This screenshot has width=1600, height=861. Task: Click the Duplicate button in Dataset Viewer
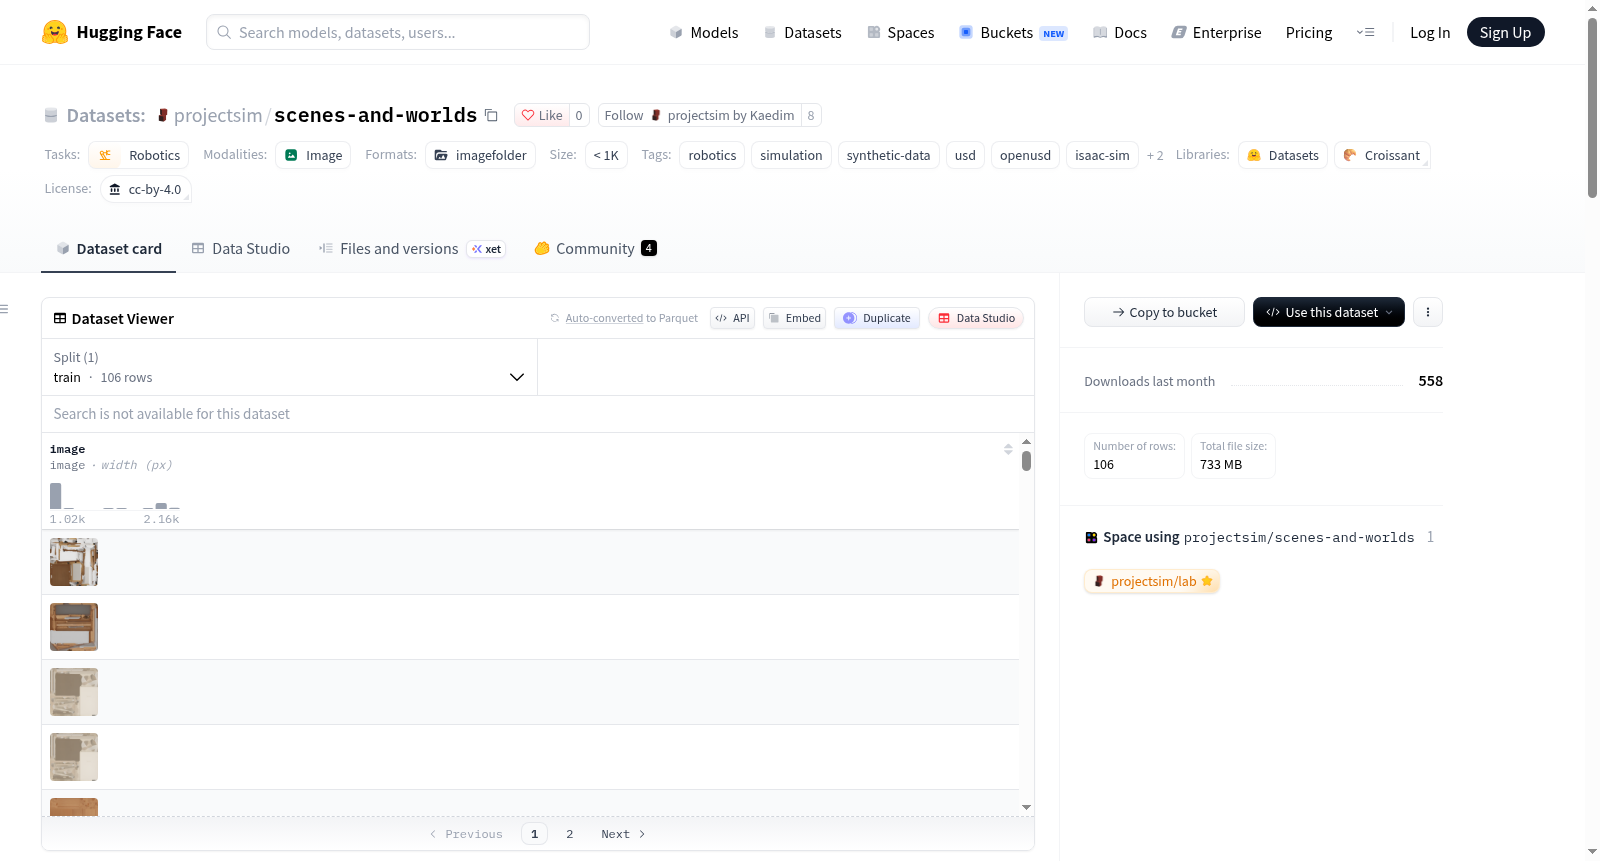877,318
